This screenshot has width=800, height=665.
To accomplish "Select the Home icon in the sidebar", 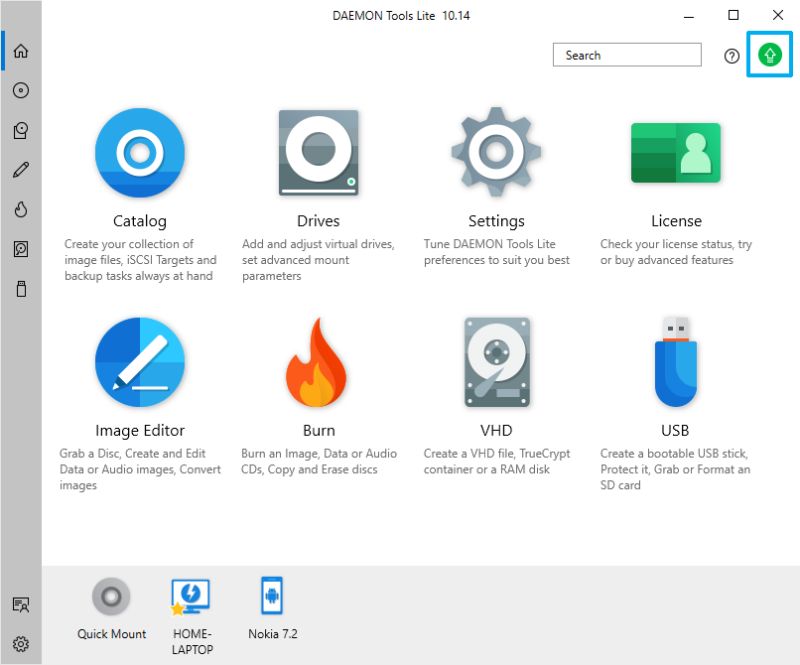I will click(x=22, y=50).
